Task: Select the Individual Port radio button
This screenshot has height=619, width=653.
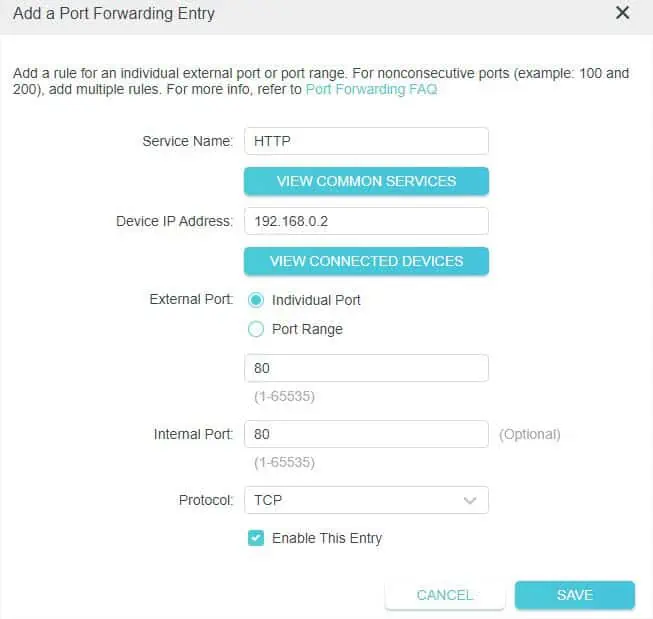Action: coord(256,300)
